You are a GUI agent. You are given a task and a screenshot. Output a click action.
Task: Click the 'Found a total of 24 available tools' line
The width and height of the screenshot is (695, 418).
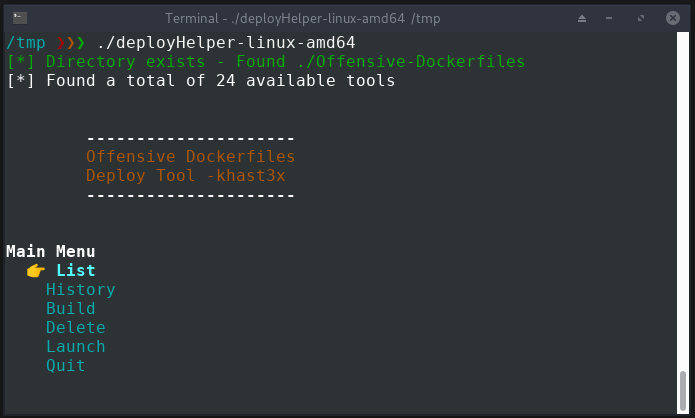[x=221, y=81]
